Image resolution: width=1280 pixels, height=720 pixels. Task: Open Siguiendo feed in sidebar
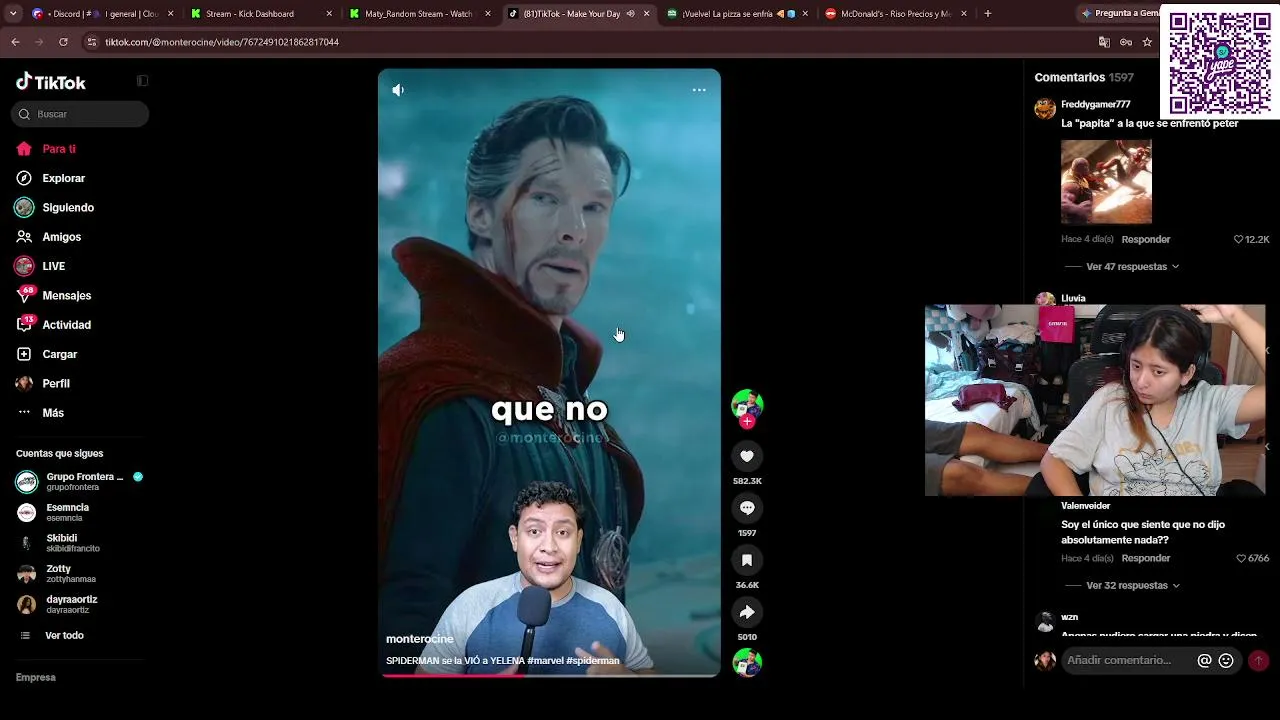pyautogui.click(x=68, y=208)
